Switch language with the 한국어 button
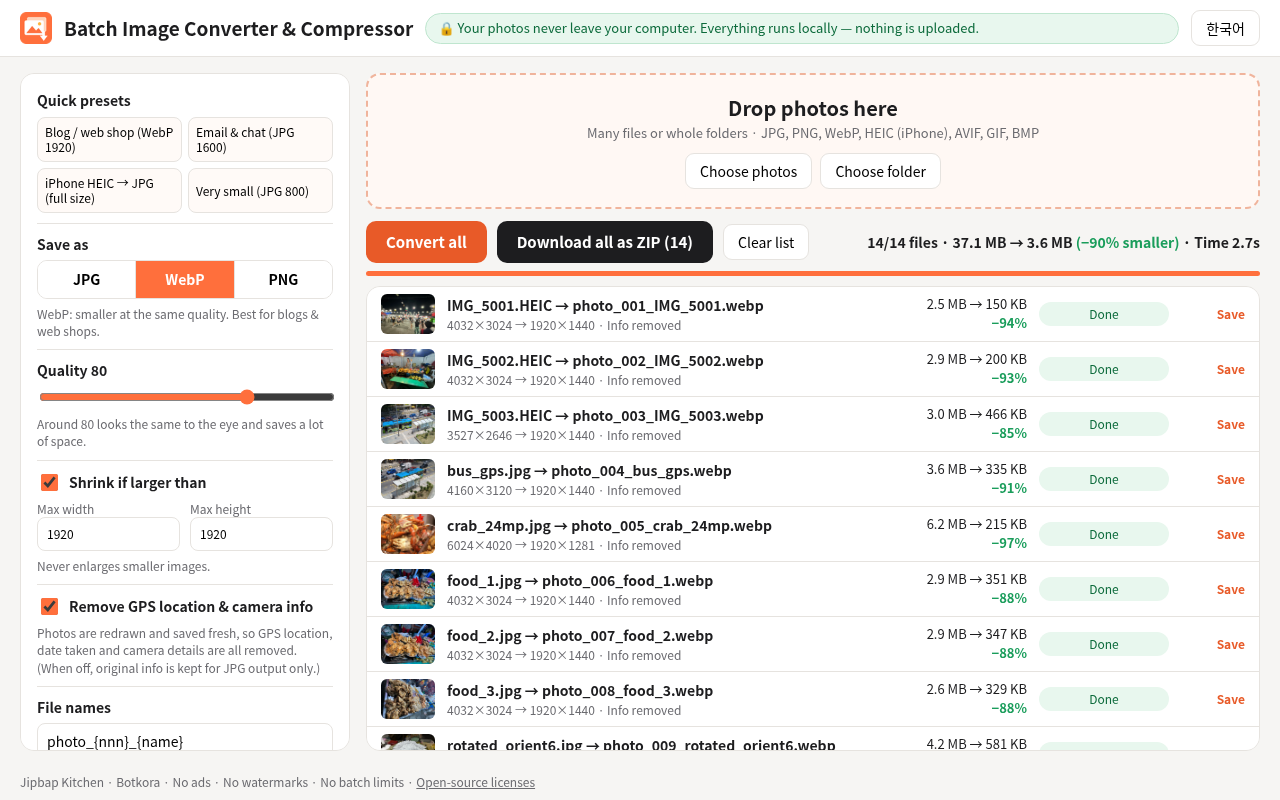The image size is (1280, 800). click(1225, 28)
